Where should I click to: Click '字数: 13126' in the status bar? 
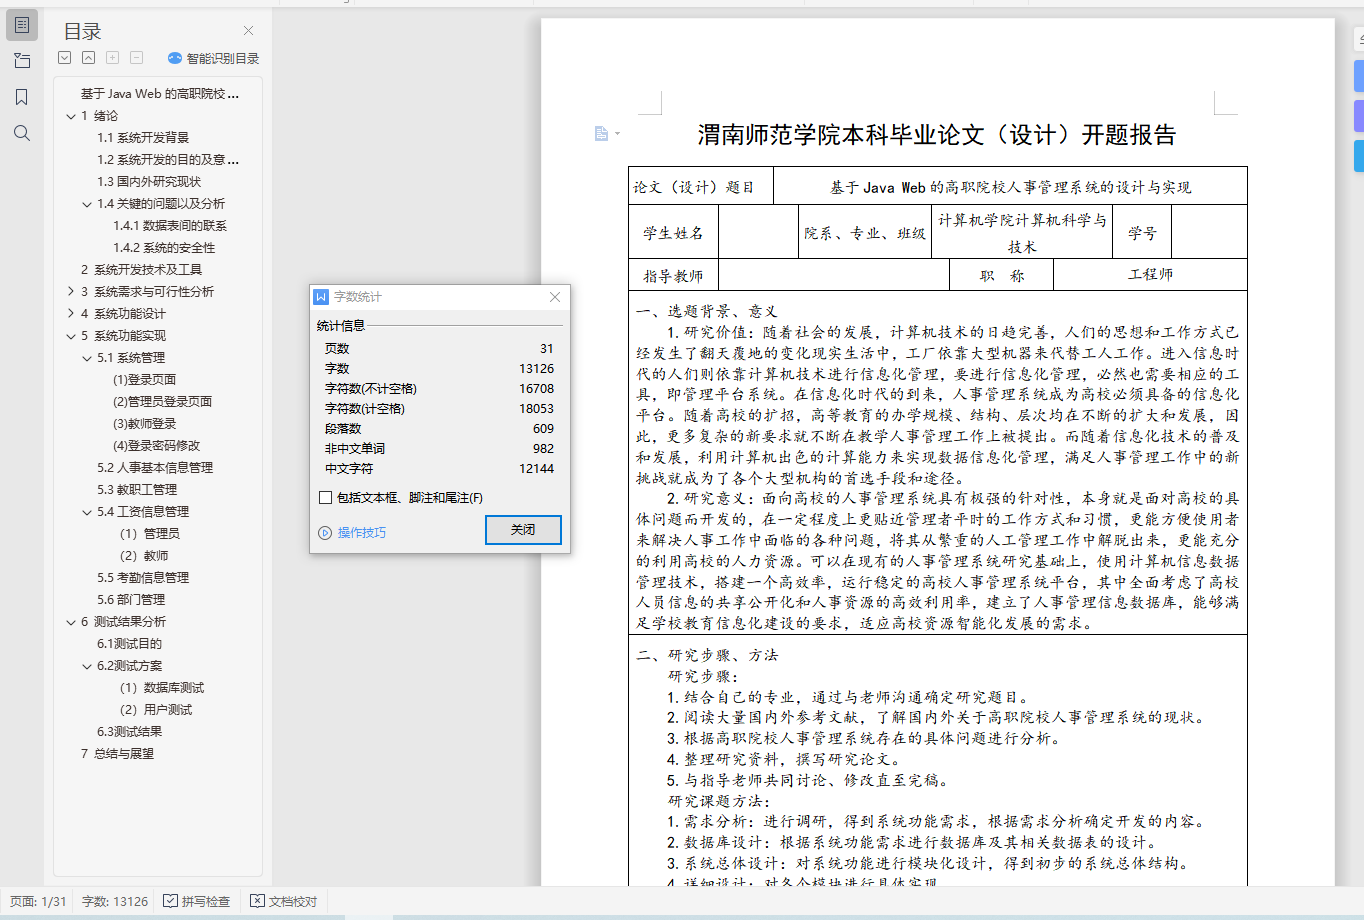pyautogui.click(x=115, y=901)
